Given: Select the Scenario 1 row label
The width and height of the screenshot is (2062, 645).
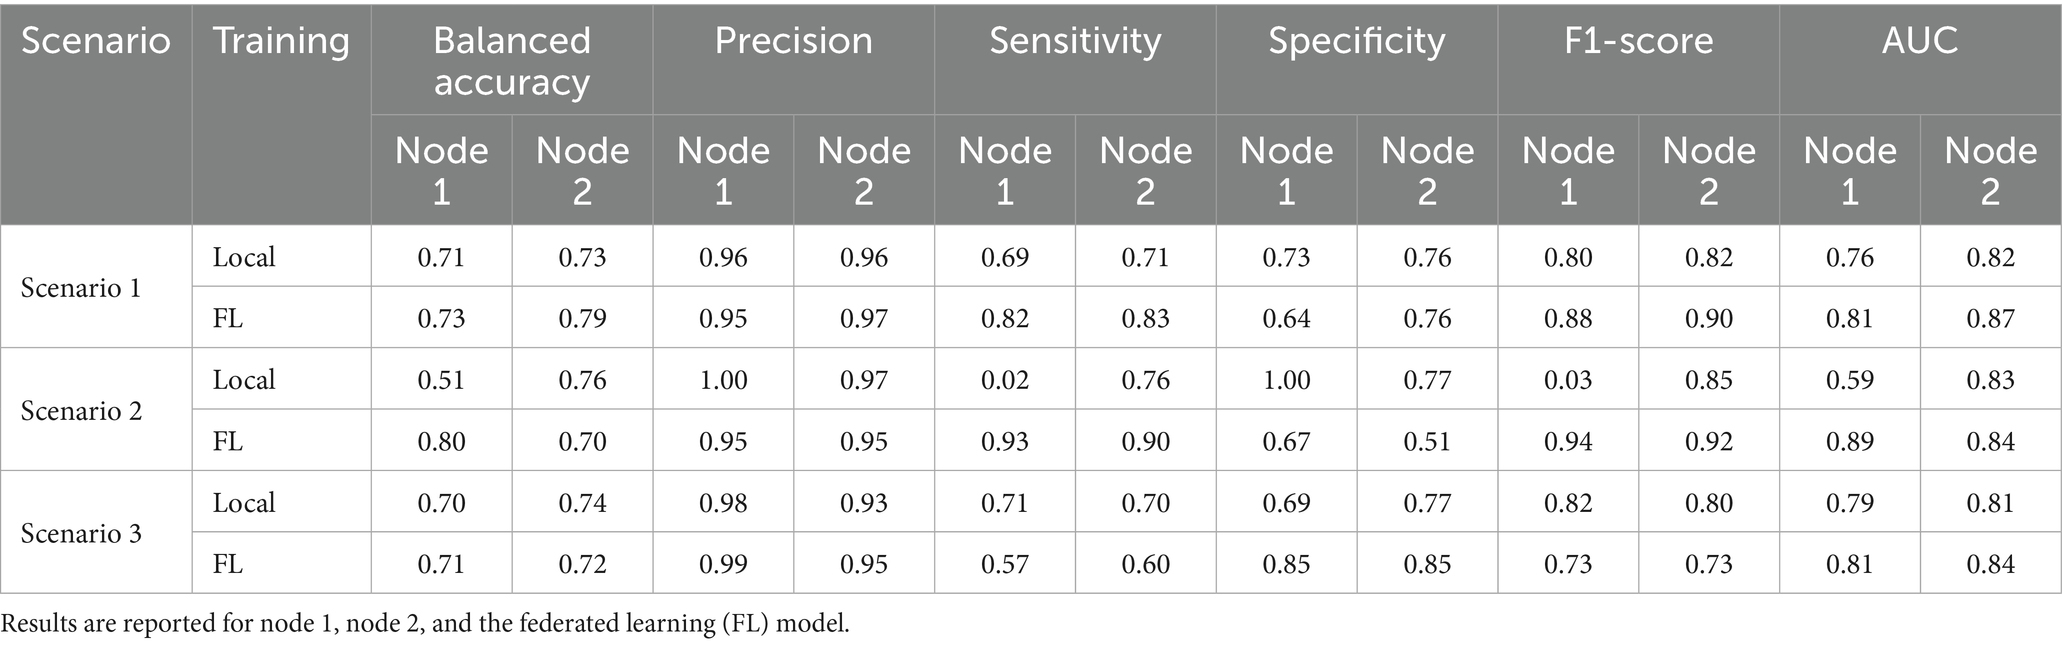Looking at the screenshot, I should tap(81, 288).
